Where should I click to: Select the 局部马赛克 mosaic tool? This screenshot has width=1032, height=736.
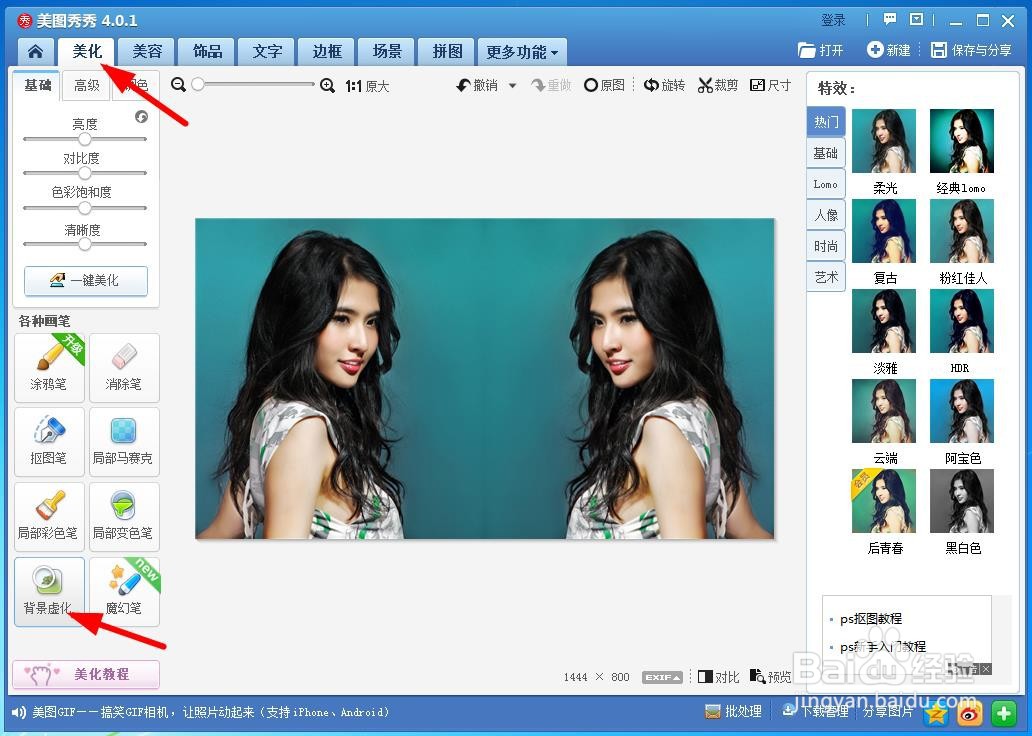pyautogui.click(x=124, y=442)
